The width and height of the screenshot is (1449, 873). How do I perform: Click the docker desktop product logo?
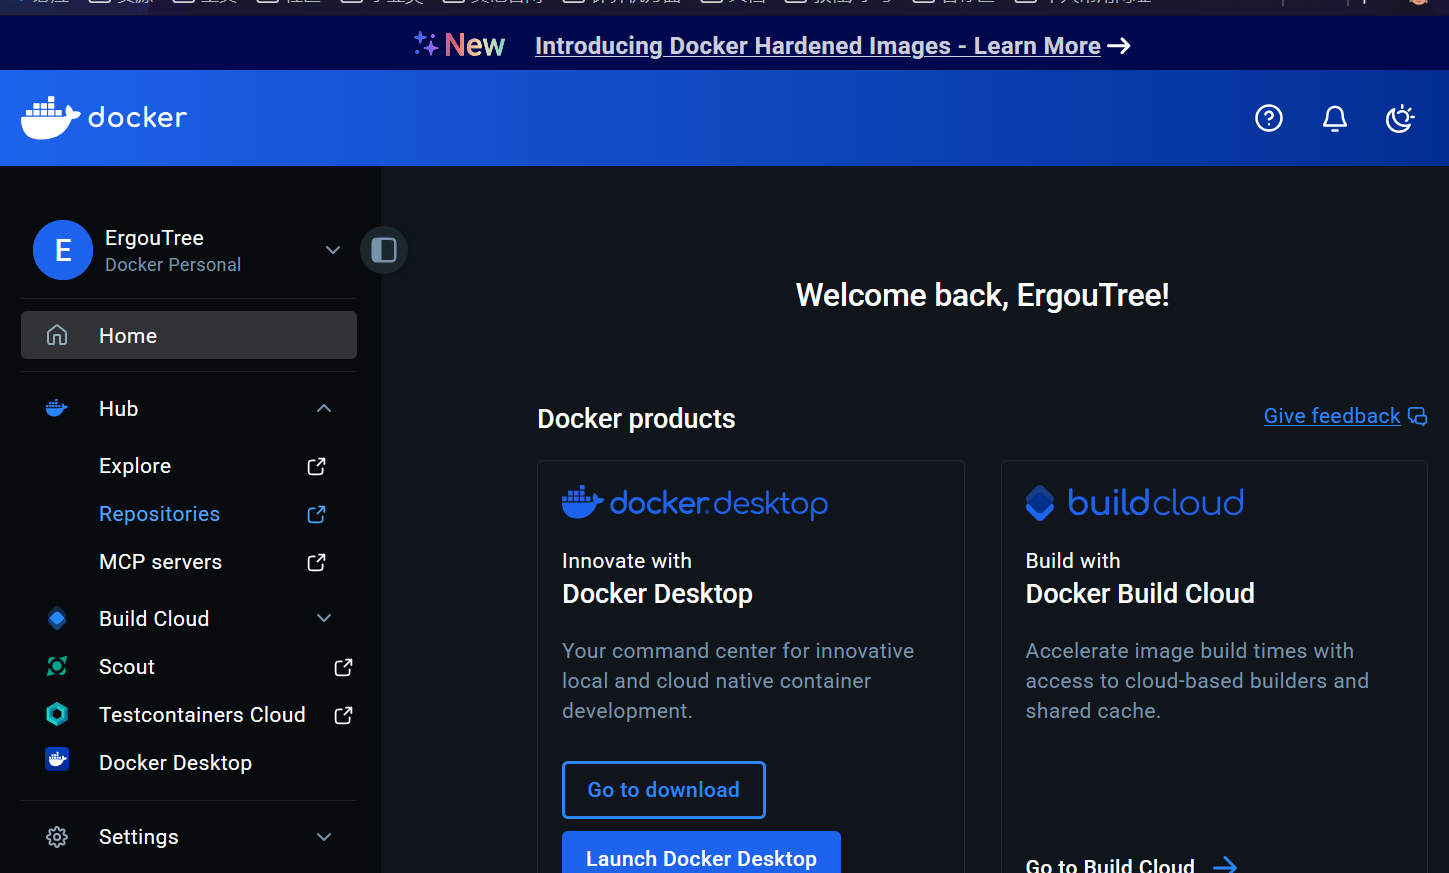coord(695,503)
